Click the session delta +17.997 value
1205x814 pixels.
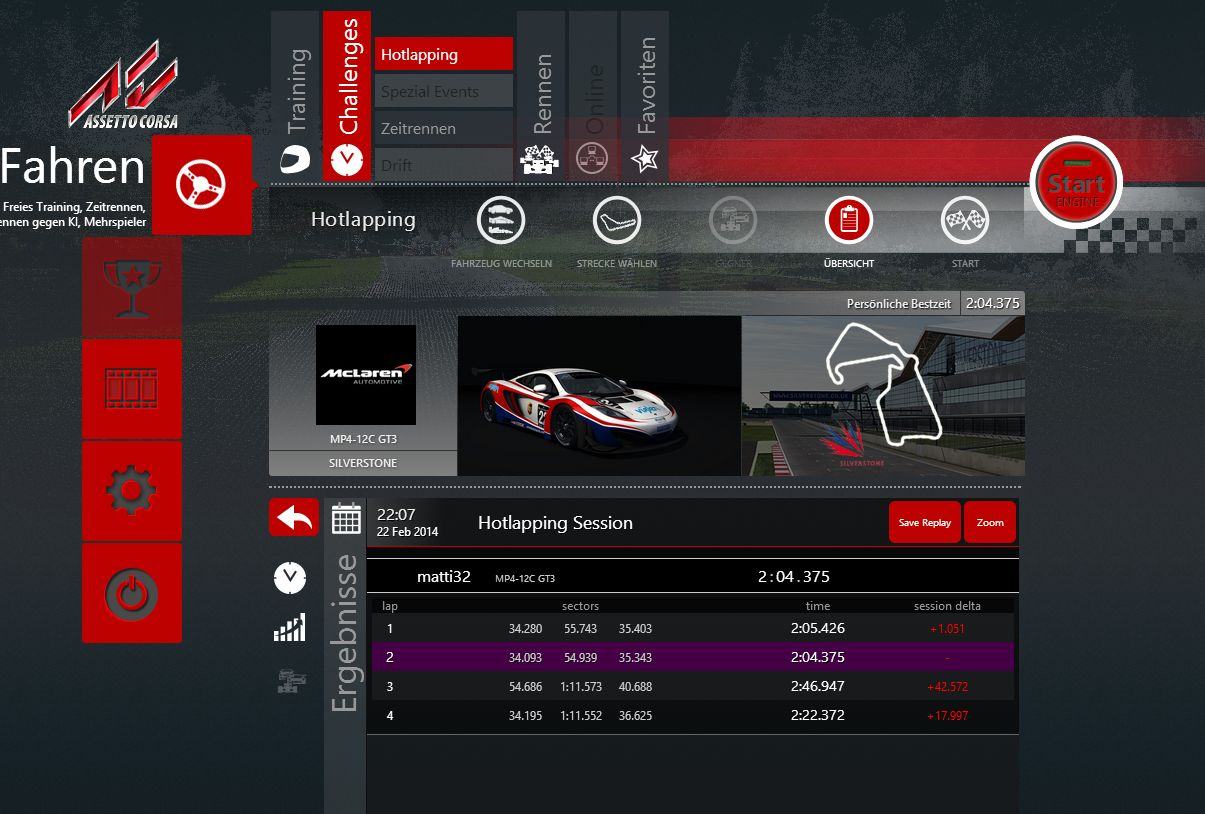(x=947, y=716)
